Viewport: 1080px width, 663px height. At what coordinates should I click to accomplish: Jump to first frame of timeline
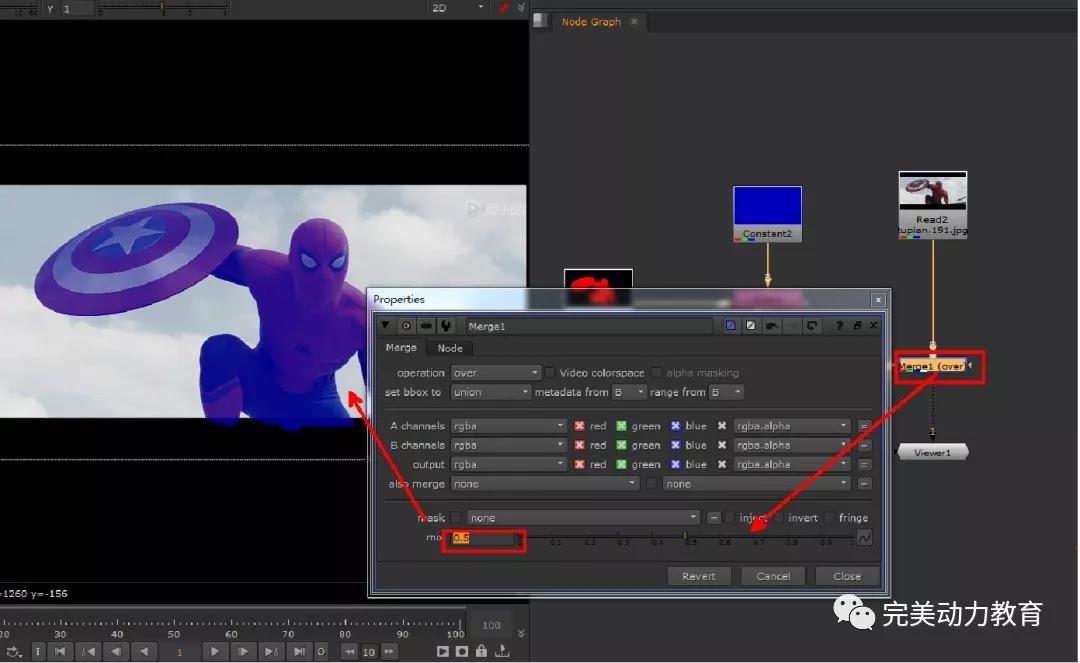60,651
